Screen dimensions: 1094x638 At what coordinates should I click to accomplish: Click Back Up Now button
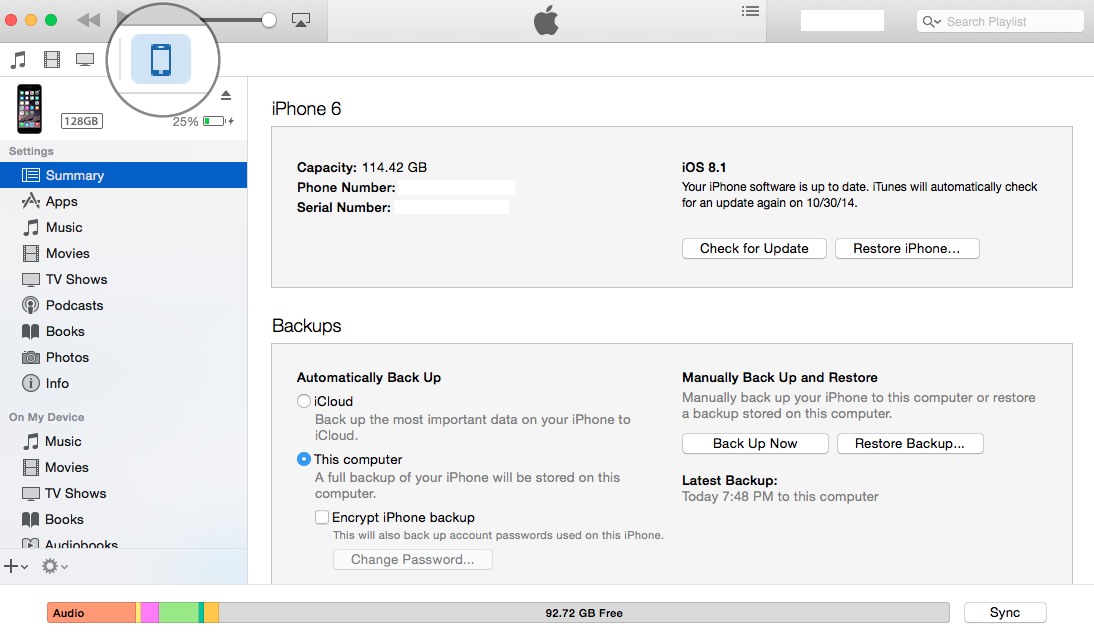(x=755, y=443)
